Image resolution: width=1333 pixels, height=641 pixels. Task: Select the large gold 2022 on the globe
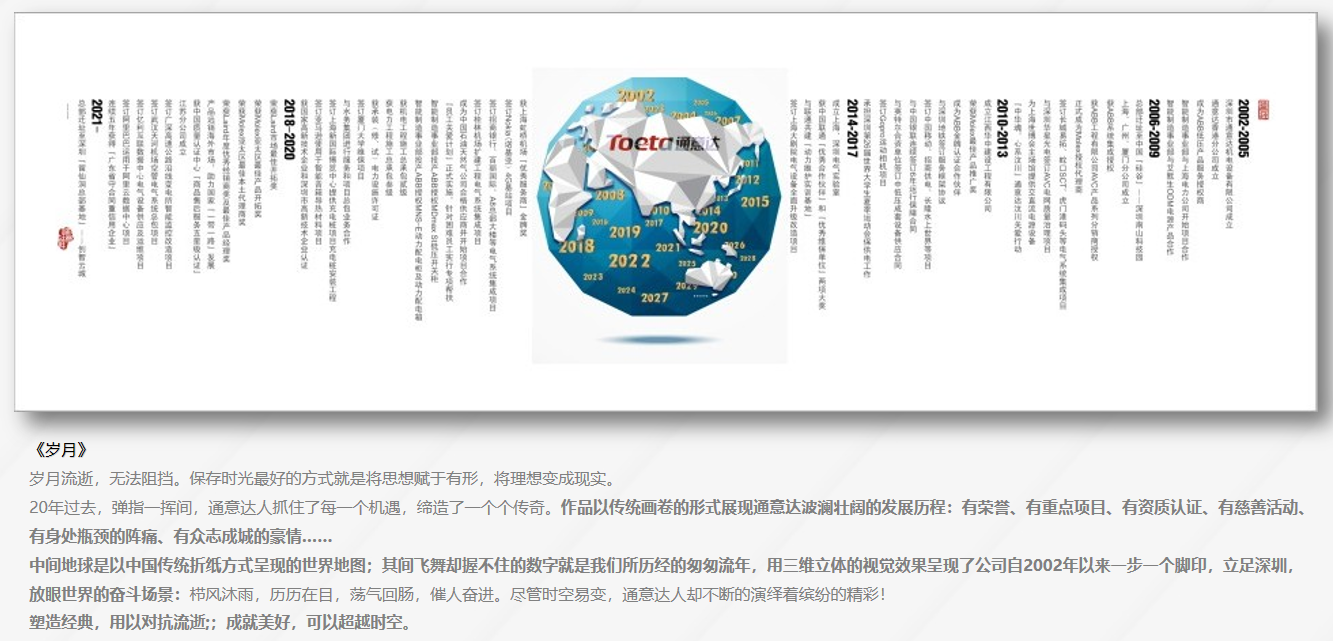point(629,260)
